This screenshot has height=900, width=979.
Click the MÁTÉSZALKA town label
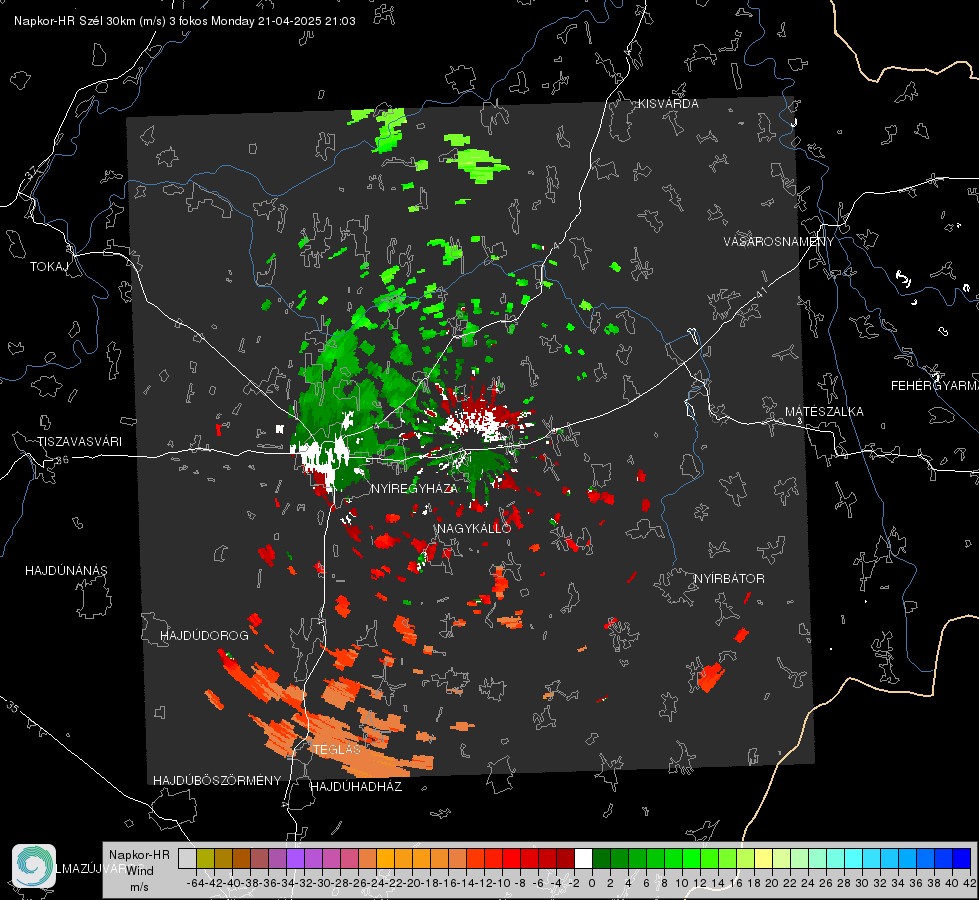[x=824, y=412]
